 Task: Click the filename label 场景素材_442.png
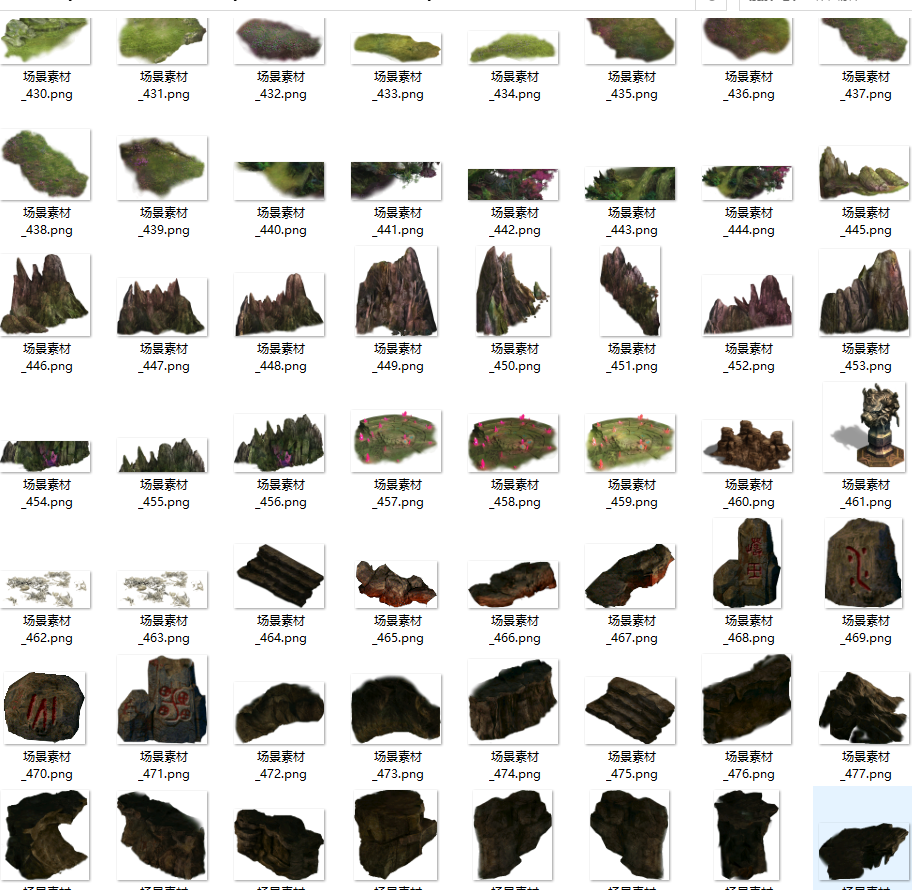coord(514,222)
